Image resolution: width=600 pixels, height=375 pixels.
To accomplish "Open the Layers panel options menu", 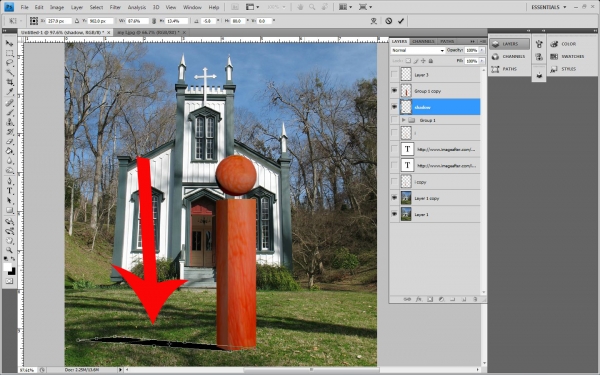I will pyautogui.click(x=483, y=41).
